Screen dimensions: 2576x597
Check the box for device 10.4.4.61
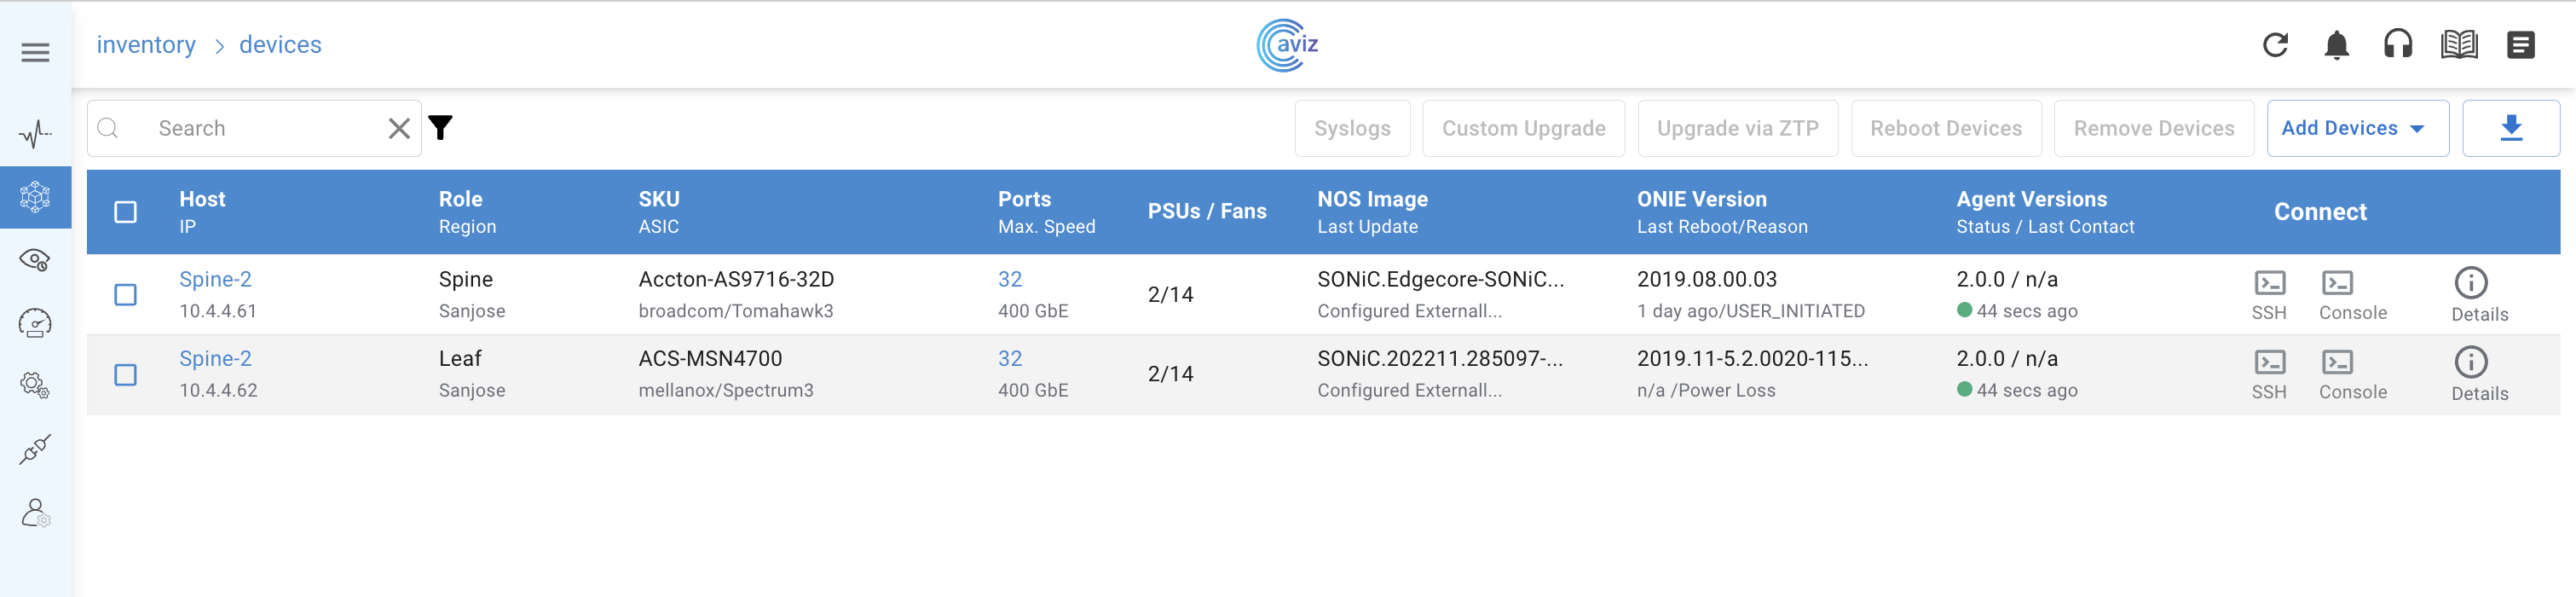126,295
